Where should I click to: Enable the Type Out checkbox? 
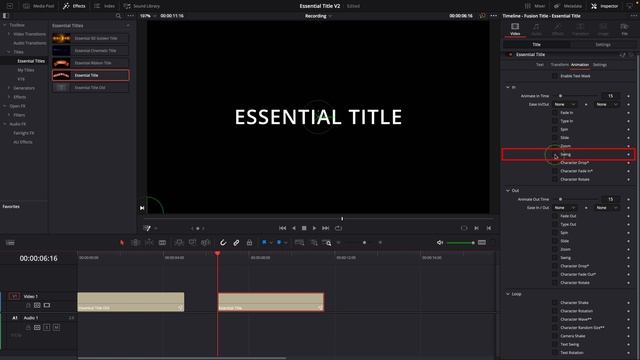[x=554, y=224]
